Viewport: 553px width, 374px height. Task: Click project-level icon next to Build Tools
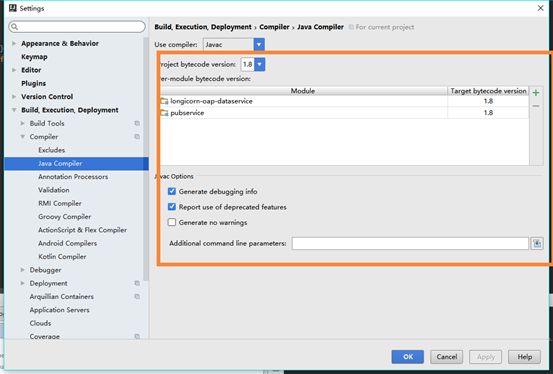tap(137, 123)
